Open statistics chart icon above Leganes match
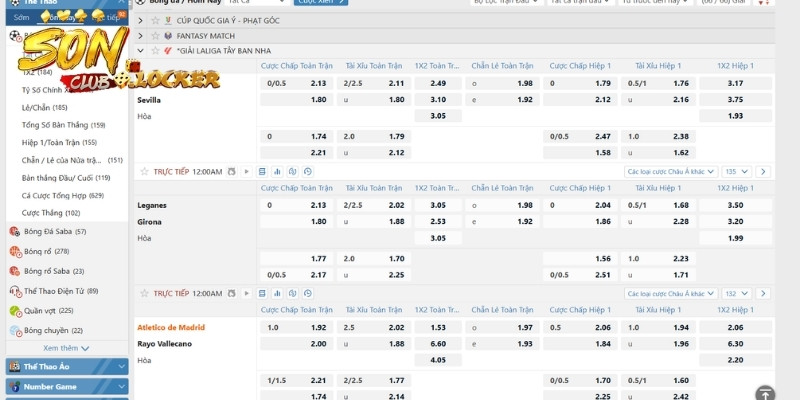The image size is (800, 400). (x=277, y=172)
